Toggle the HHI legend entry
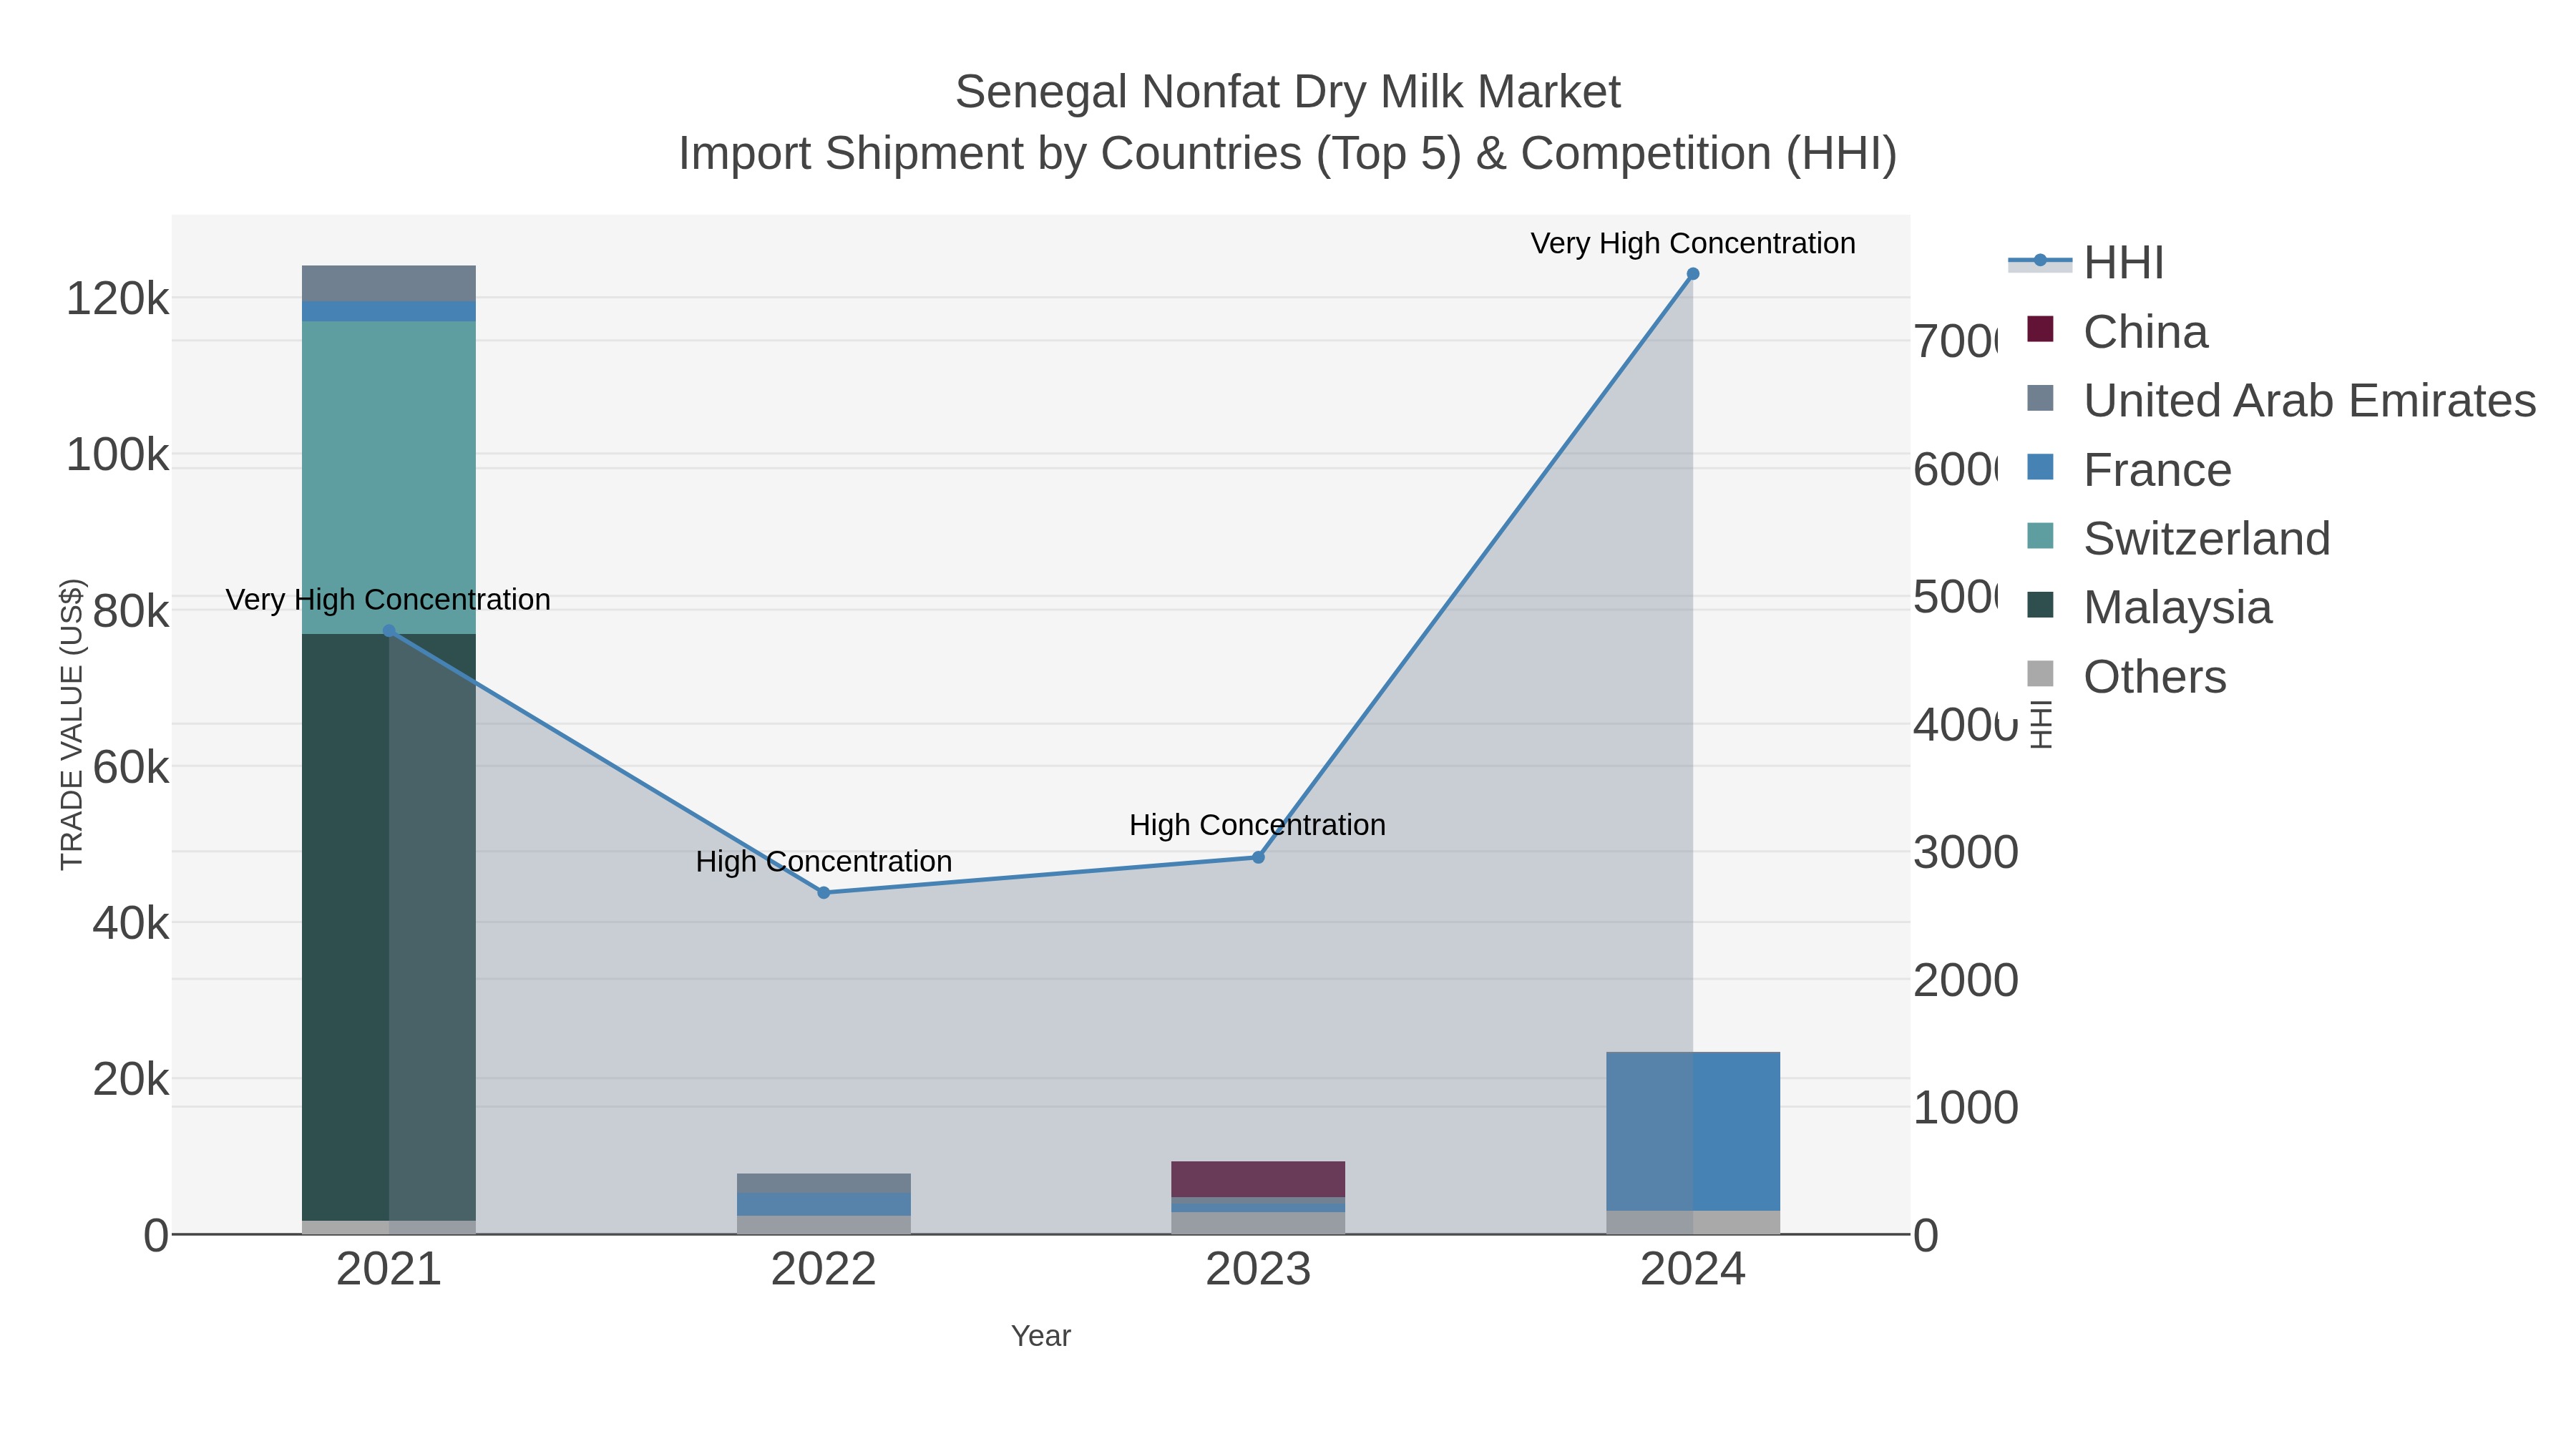2576x1449 pixels. [2086, 263]
